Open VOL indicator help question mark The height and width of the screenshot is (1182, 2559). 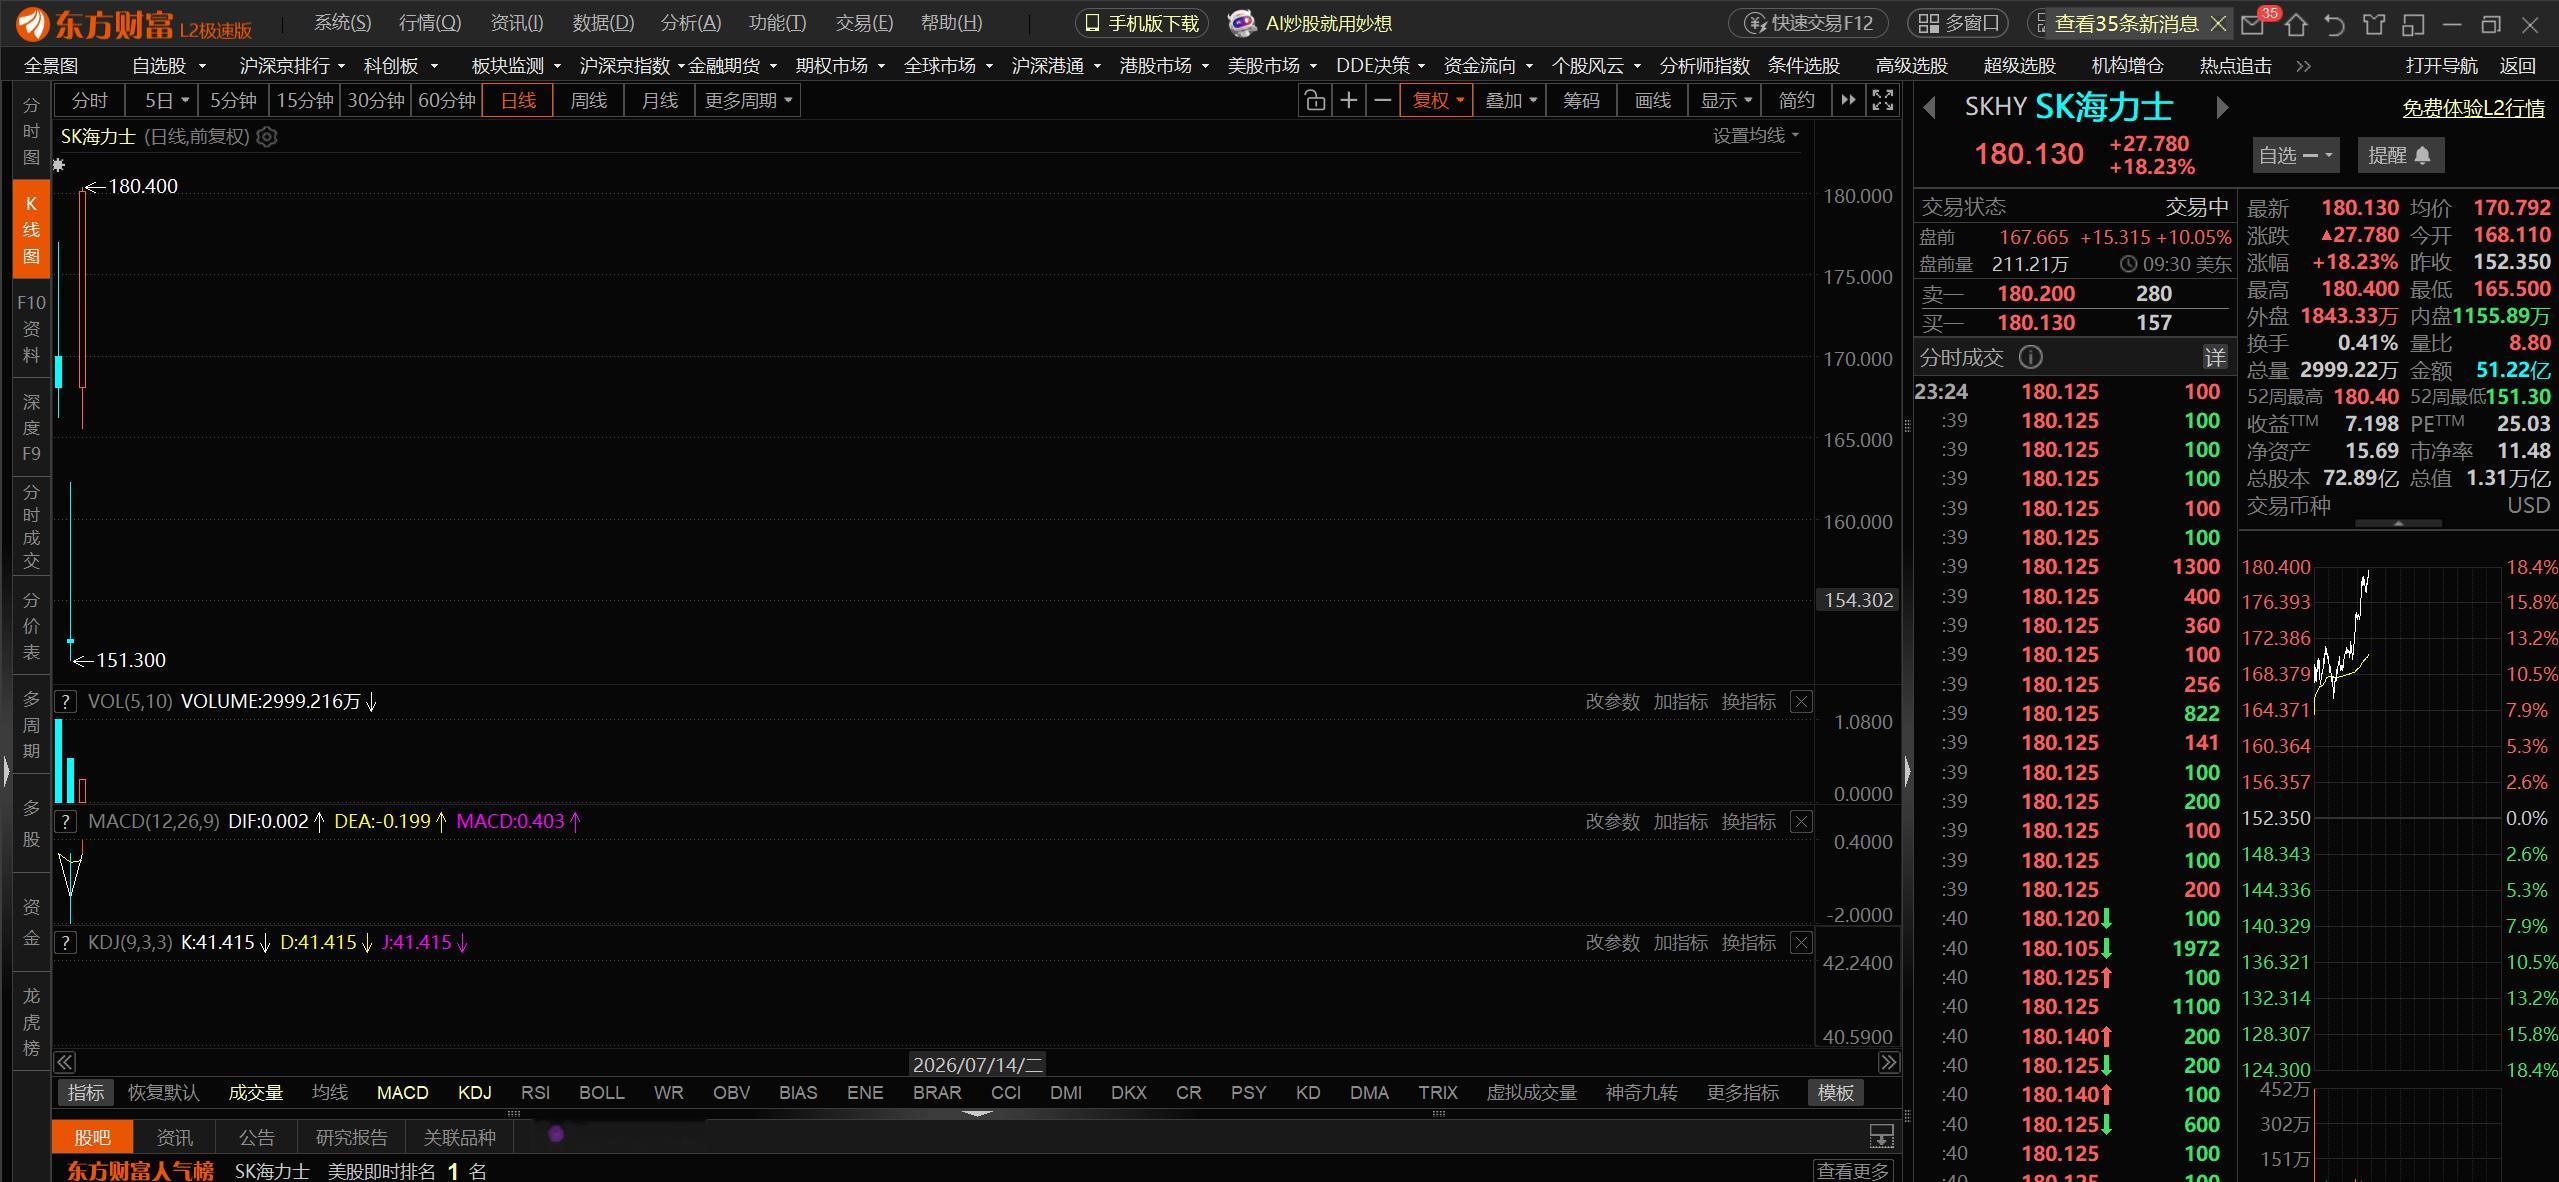point(65,702)
